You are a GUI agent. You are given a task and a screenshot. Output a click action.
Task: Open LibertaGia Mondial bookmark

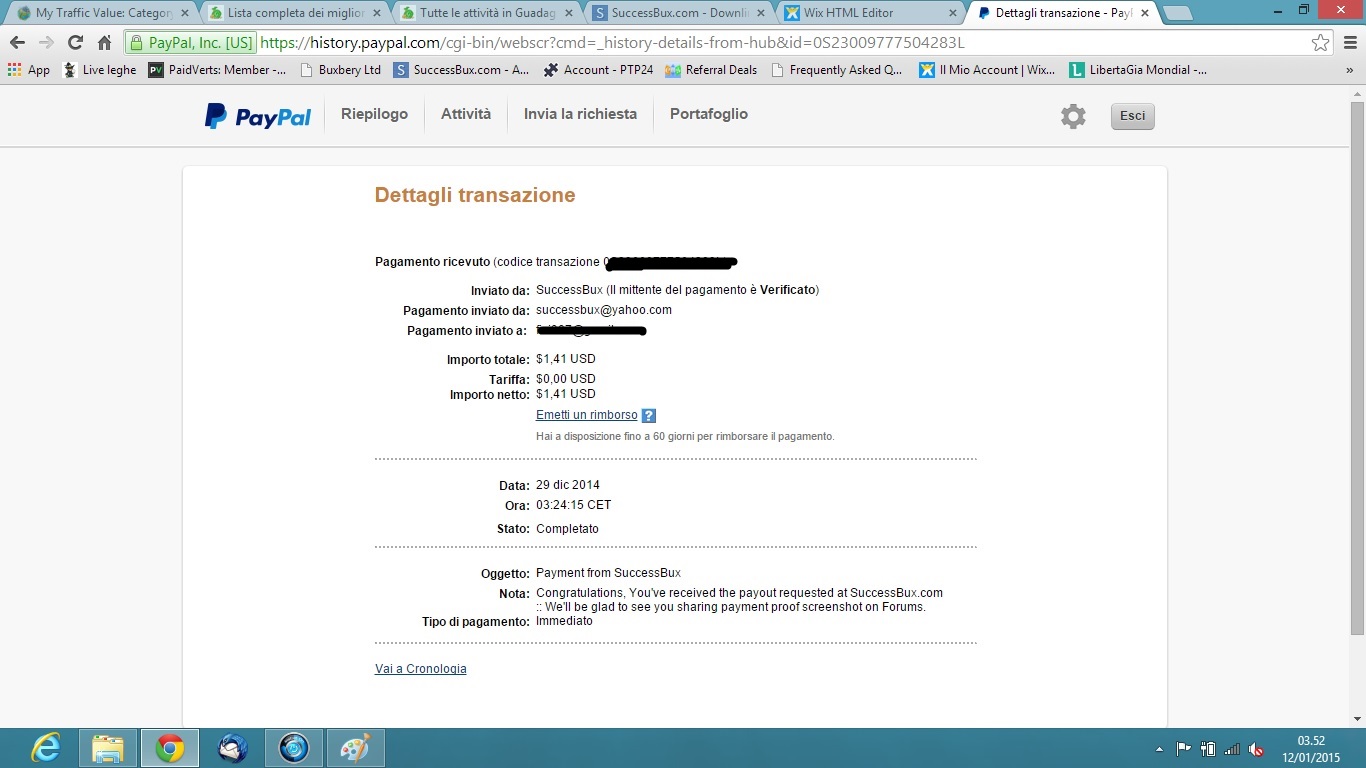1138,70
